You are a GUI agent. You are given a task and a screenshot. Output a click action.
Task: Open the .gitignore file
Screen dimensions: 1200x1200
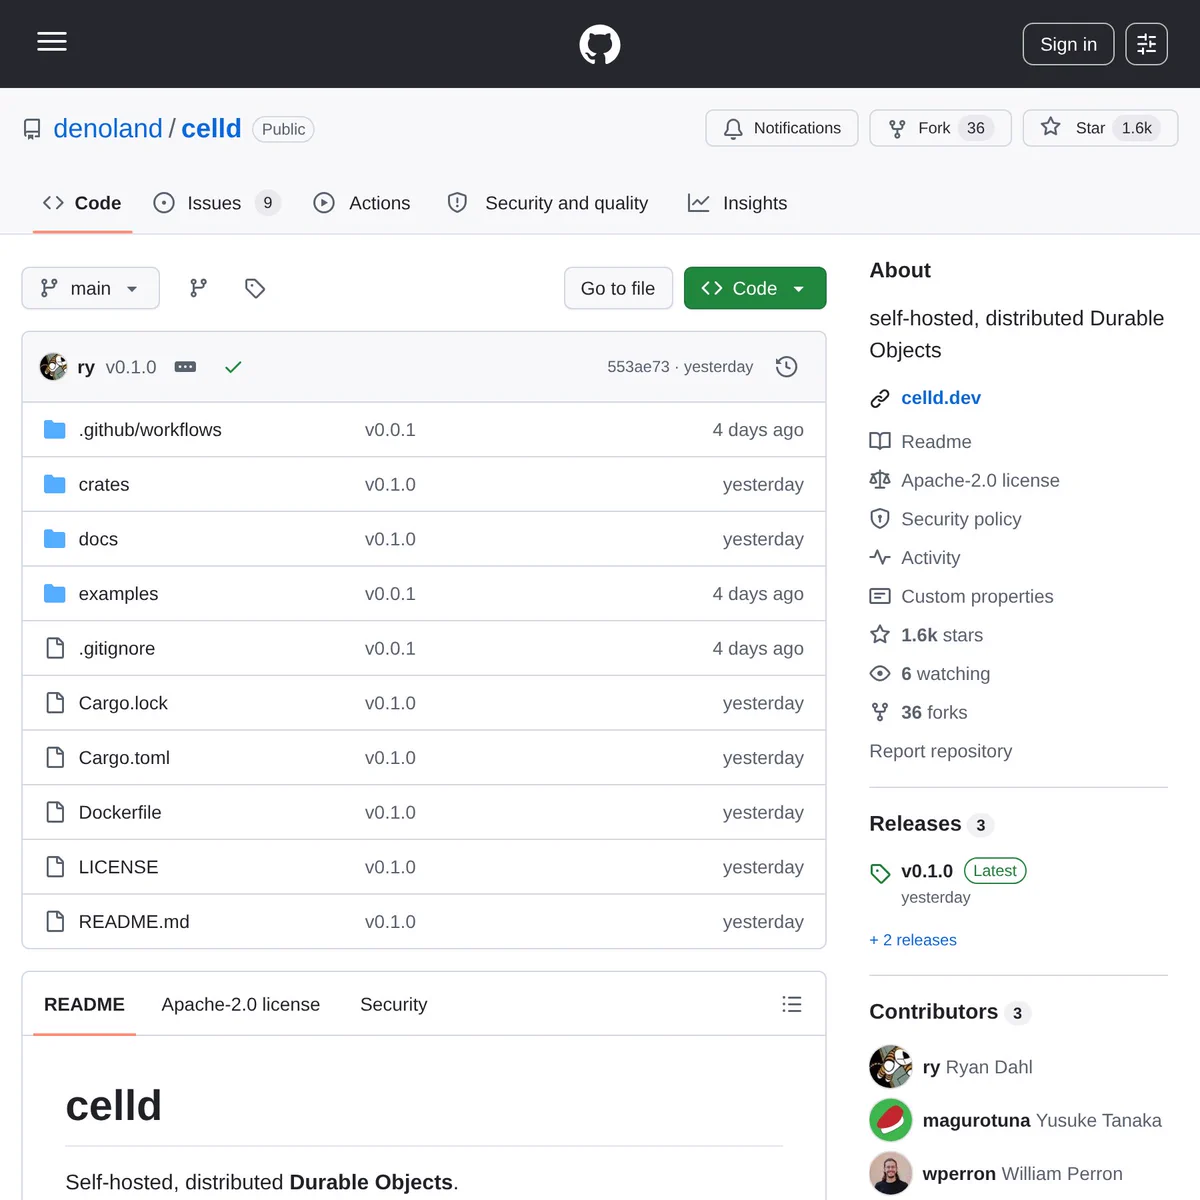117,648
